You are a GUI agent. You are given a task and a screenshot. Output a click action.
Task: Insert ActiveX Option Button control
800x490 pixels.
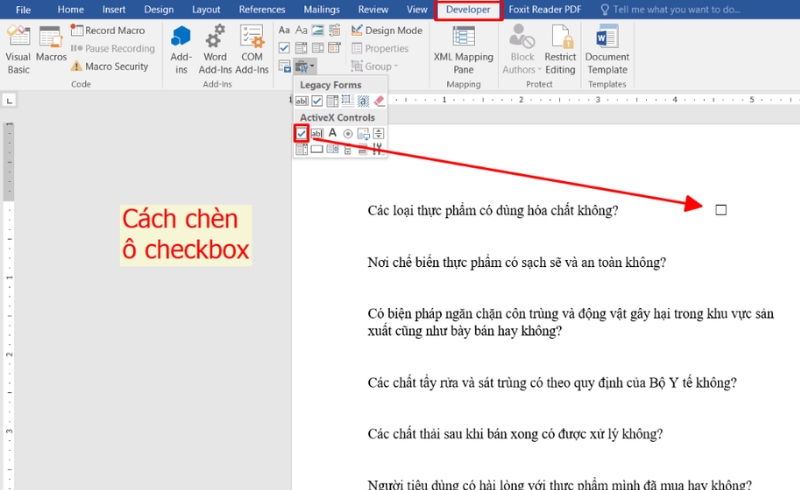click(x=348, y=134)
